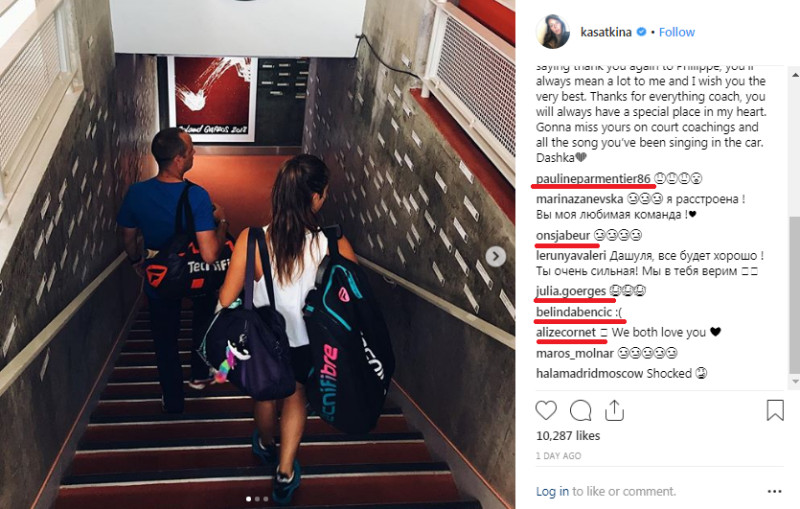Open comments via the speech bubble icon
The height and width of the screenshot is (509, 800).
pyautogui.click(x=581, y=411)
